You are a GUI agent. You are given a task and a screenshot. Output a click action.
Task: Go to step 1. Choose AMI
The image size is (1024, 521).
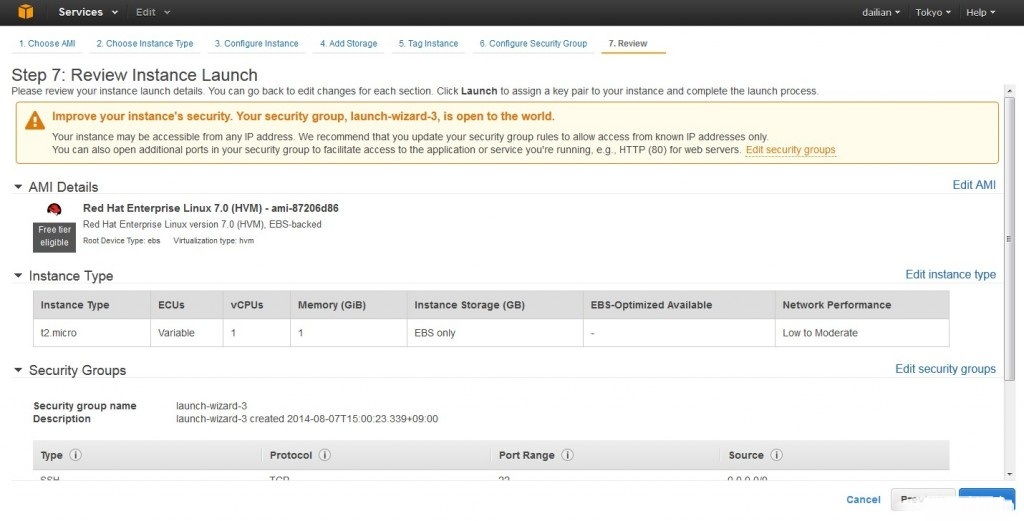pyautogui.click(x=47, y=44)
